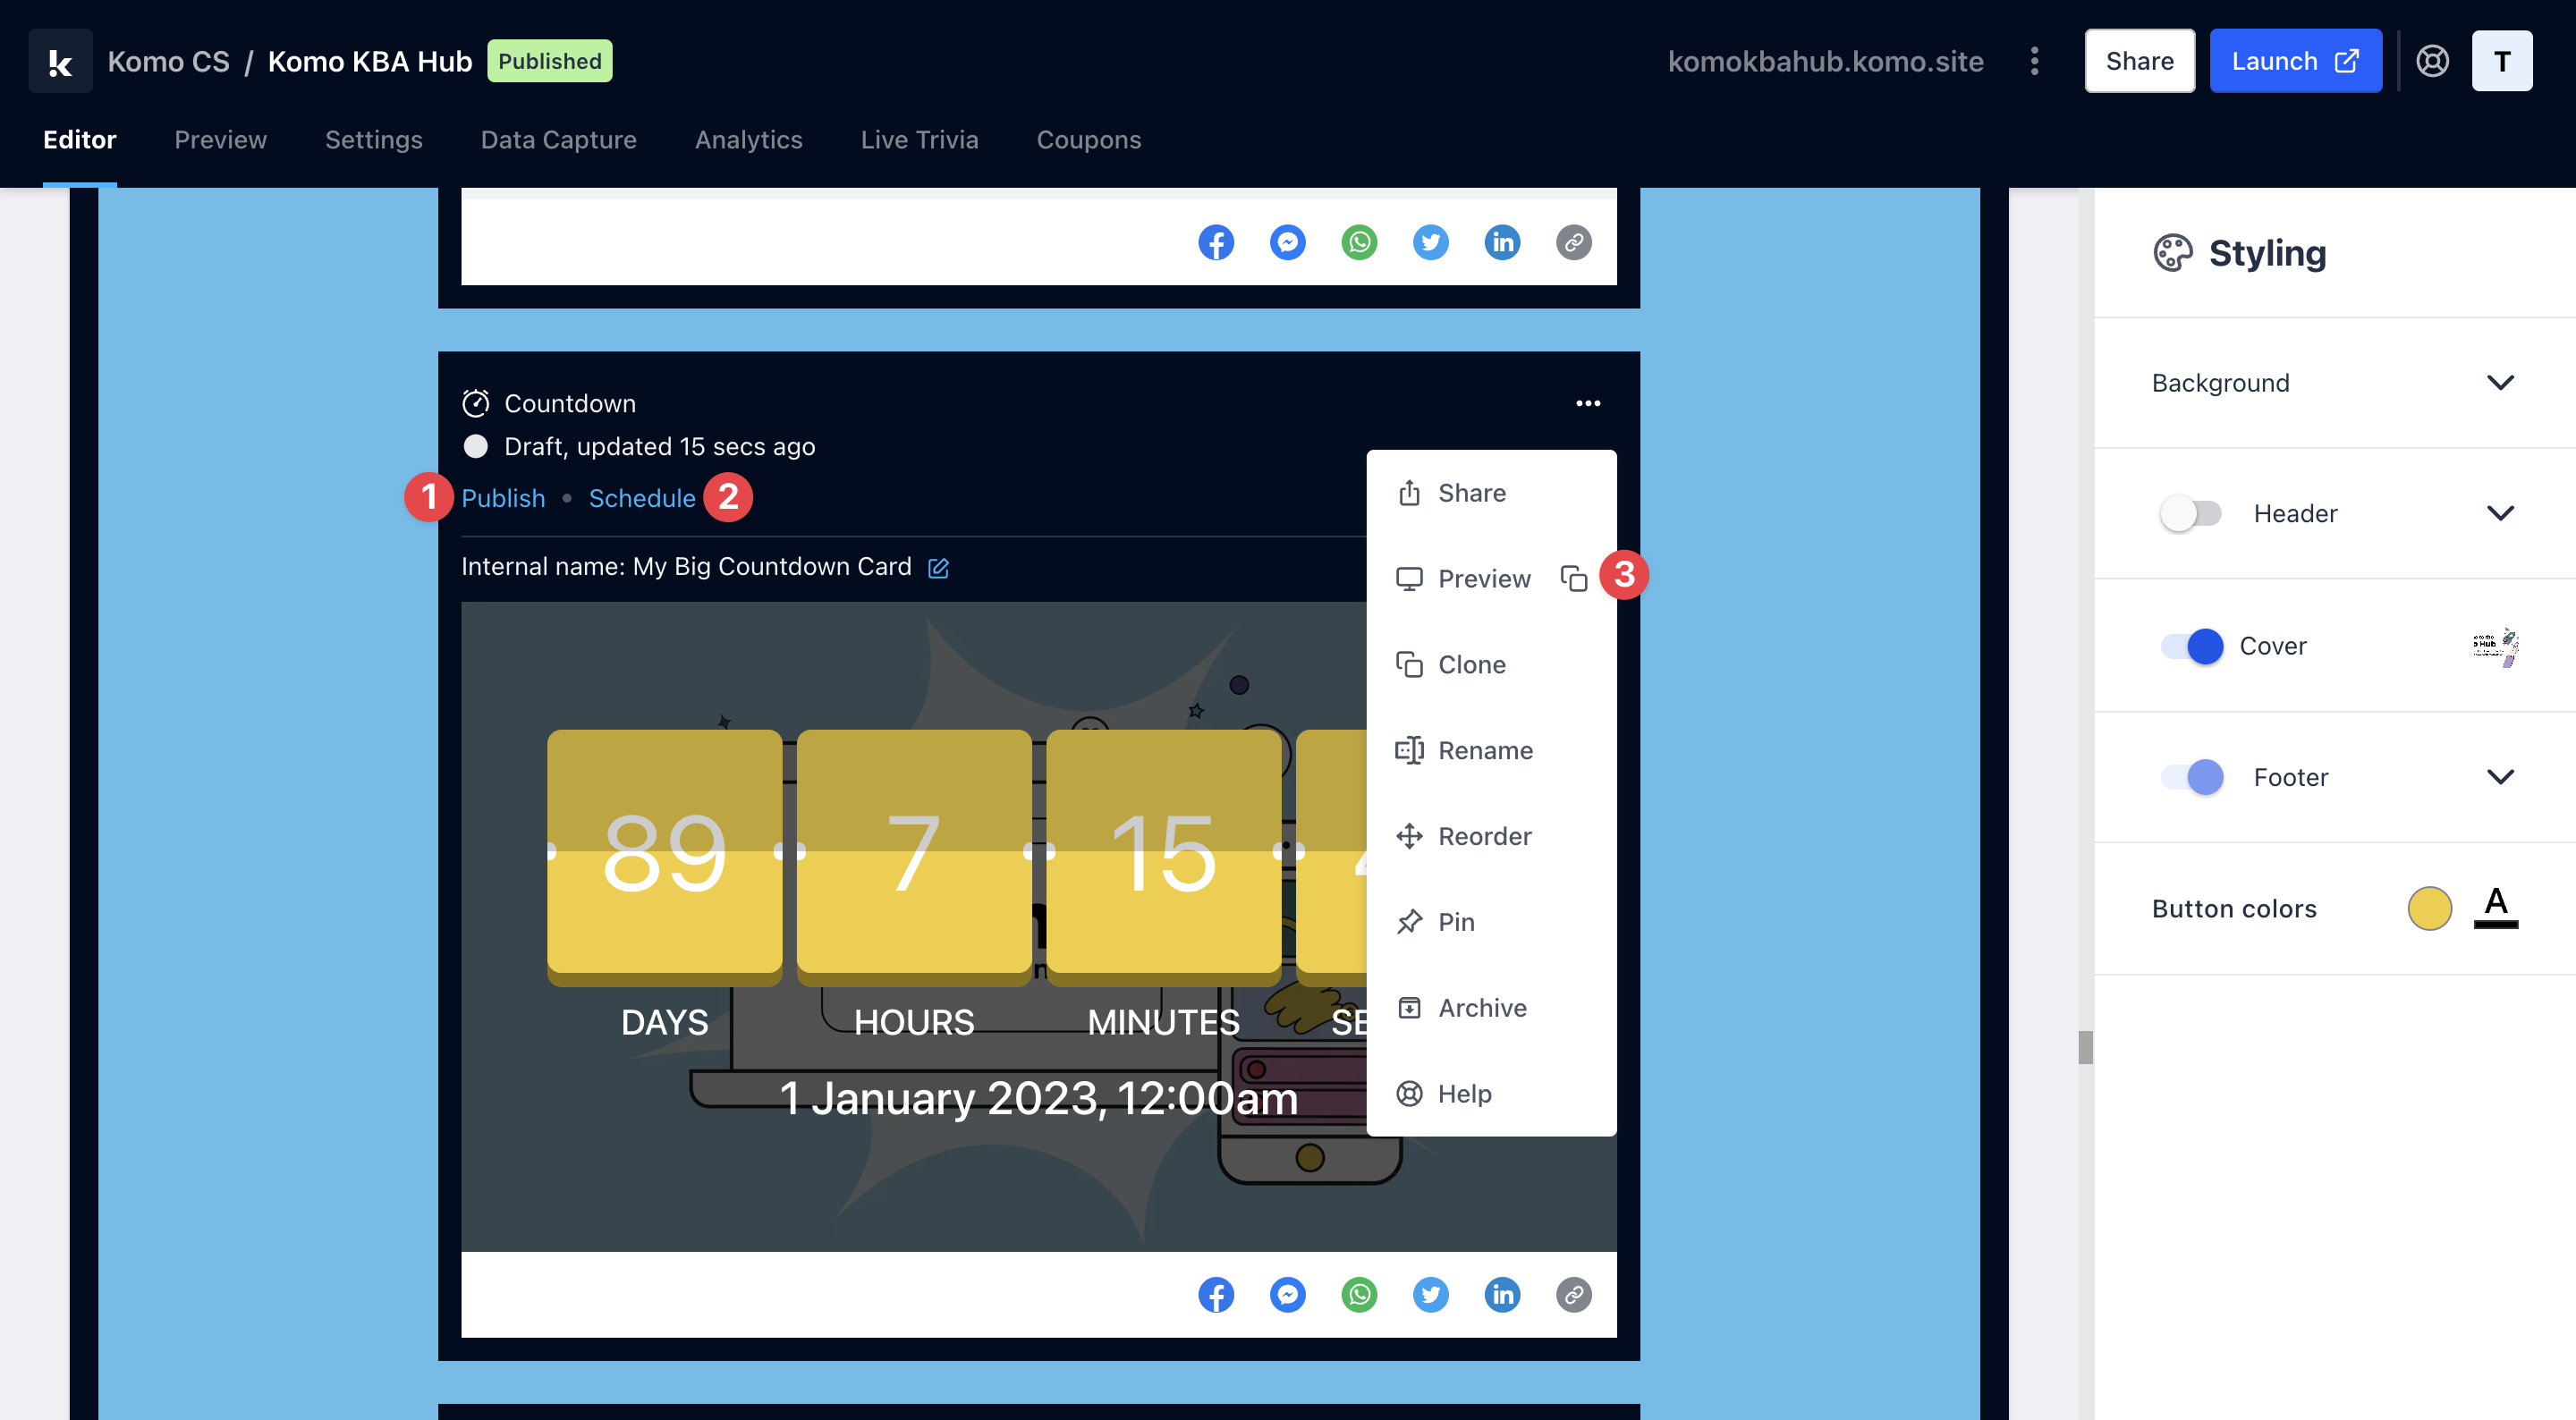Expand the Footer styling chevron

pos(2499,777)
